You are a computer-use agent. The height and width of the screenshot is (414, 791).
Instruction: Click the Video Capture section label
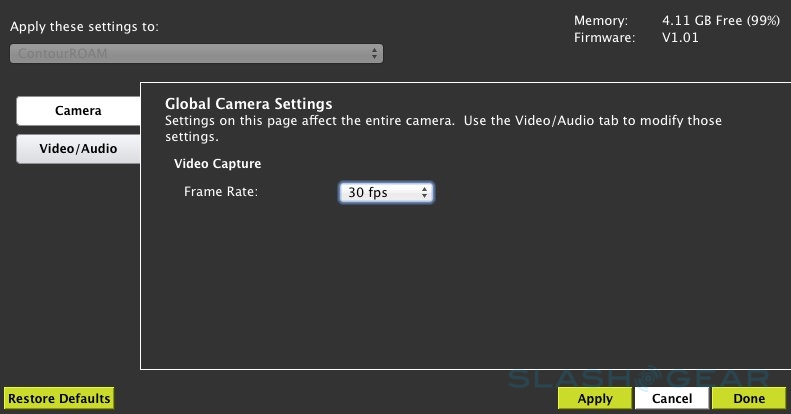click(217, 163)
